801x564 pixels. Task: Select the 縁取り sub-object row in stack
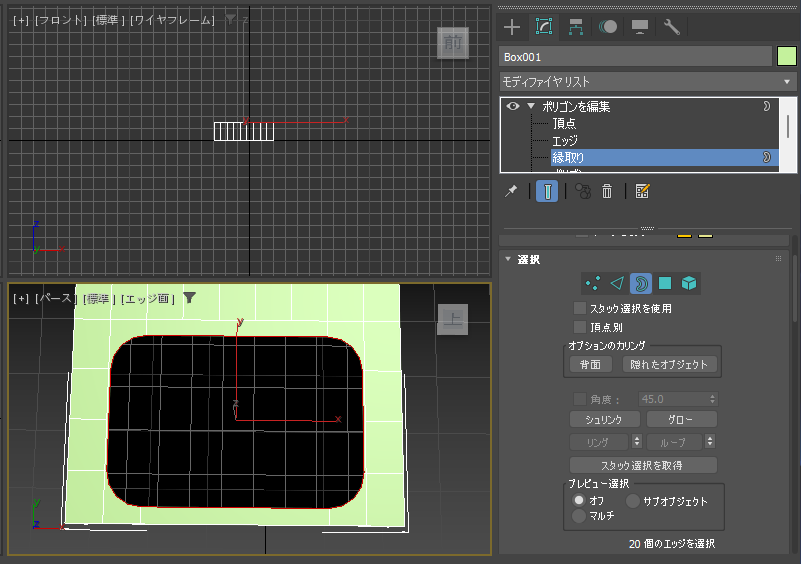[664, 157]
